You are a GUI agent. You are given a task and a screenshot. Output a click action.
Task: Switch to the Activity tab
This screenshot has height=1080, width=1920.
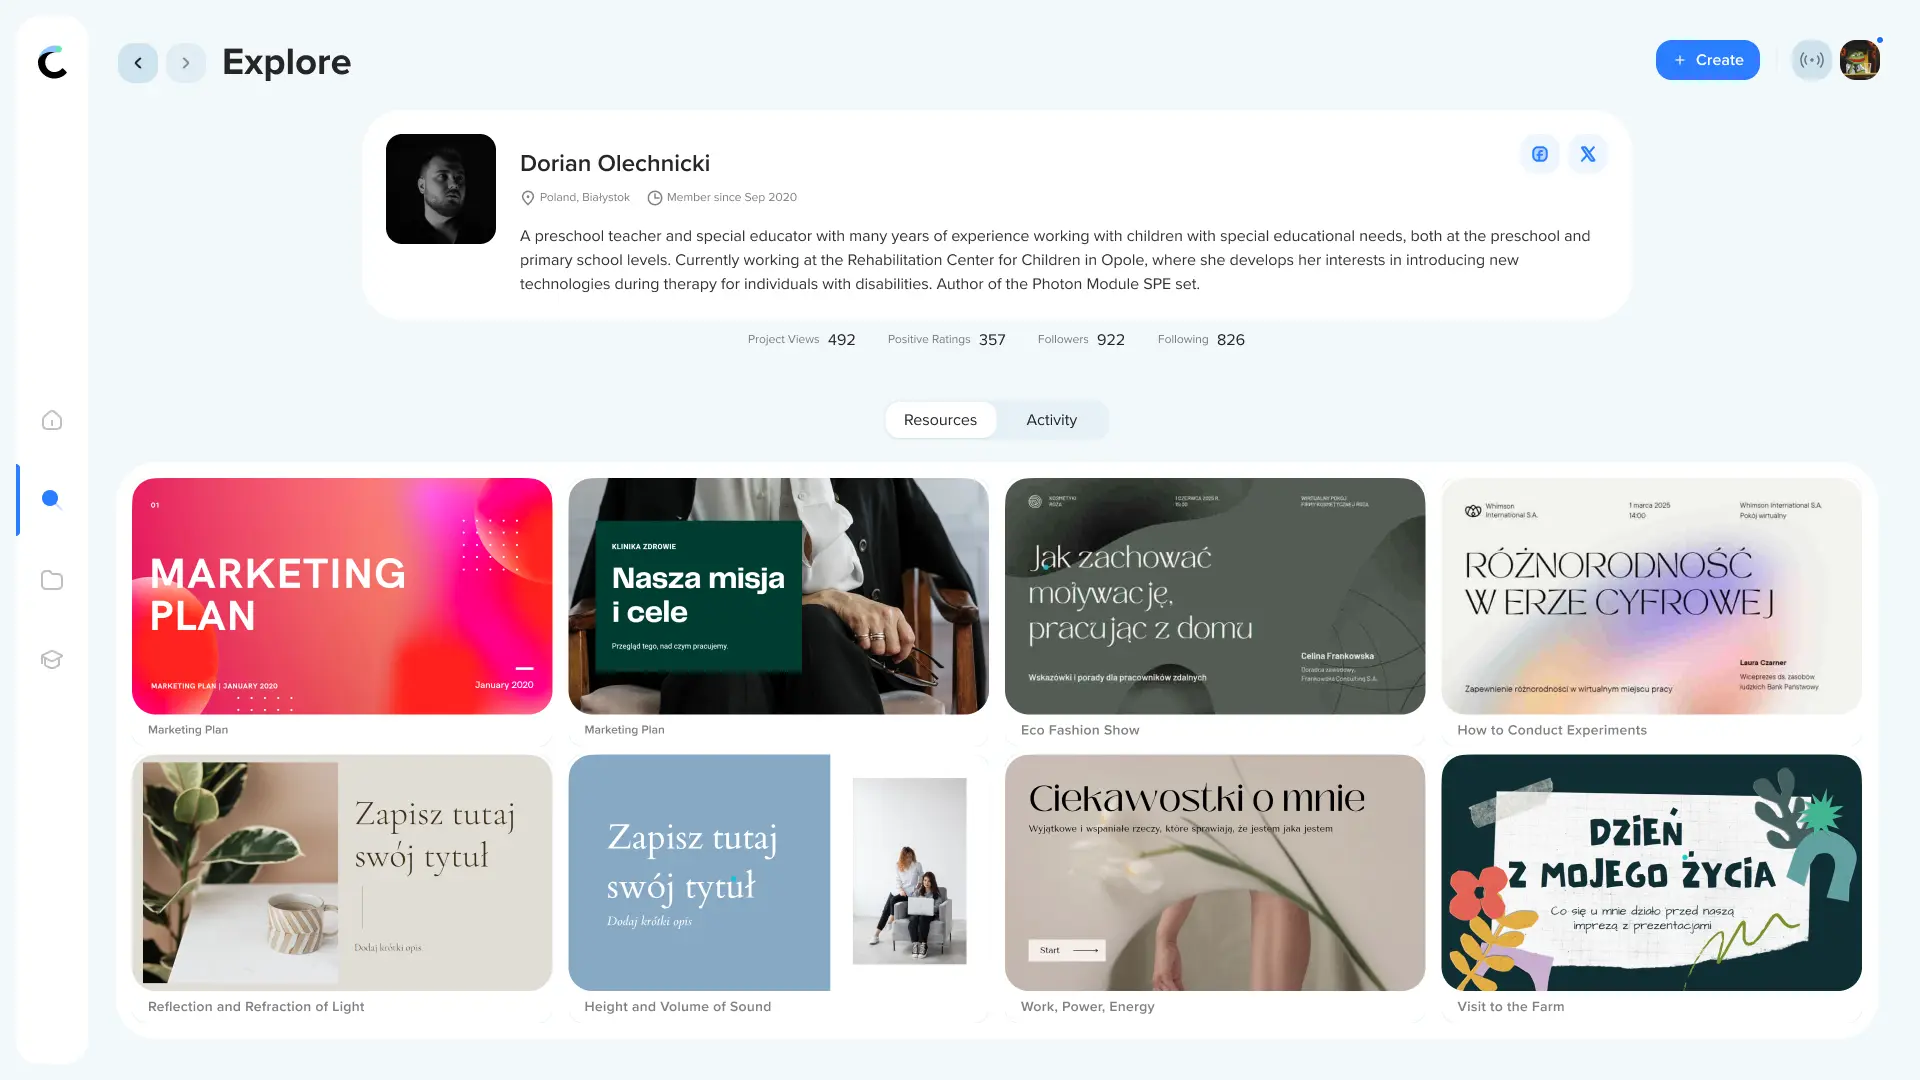[x=1051, y=420]
